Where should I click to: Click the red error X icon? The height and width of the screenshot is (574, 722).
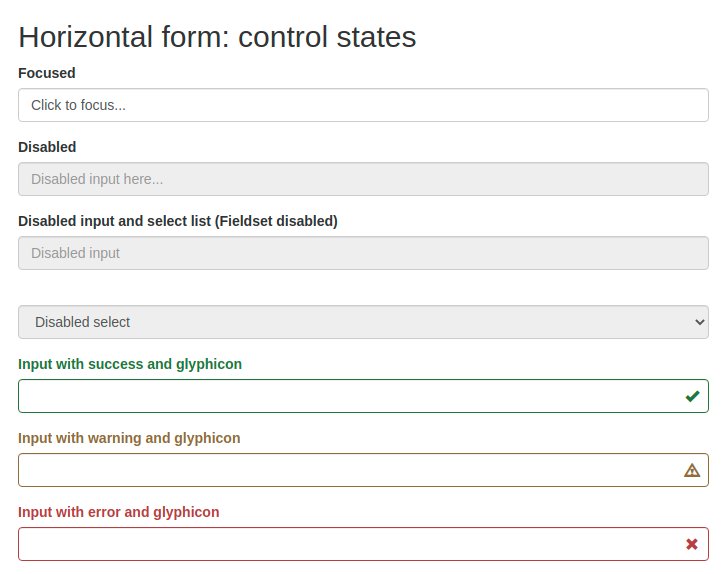pyautogui.click(x=692, y=544)
